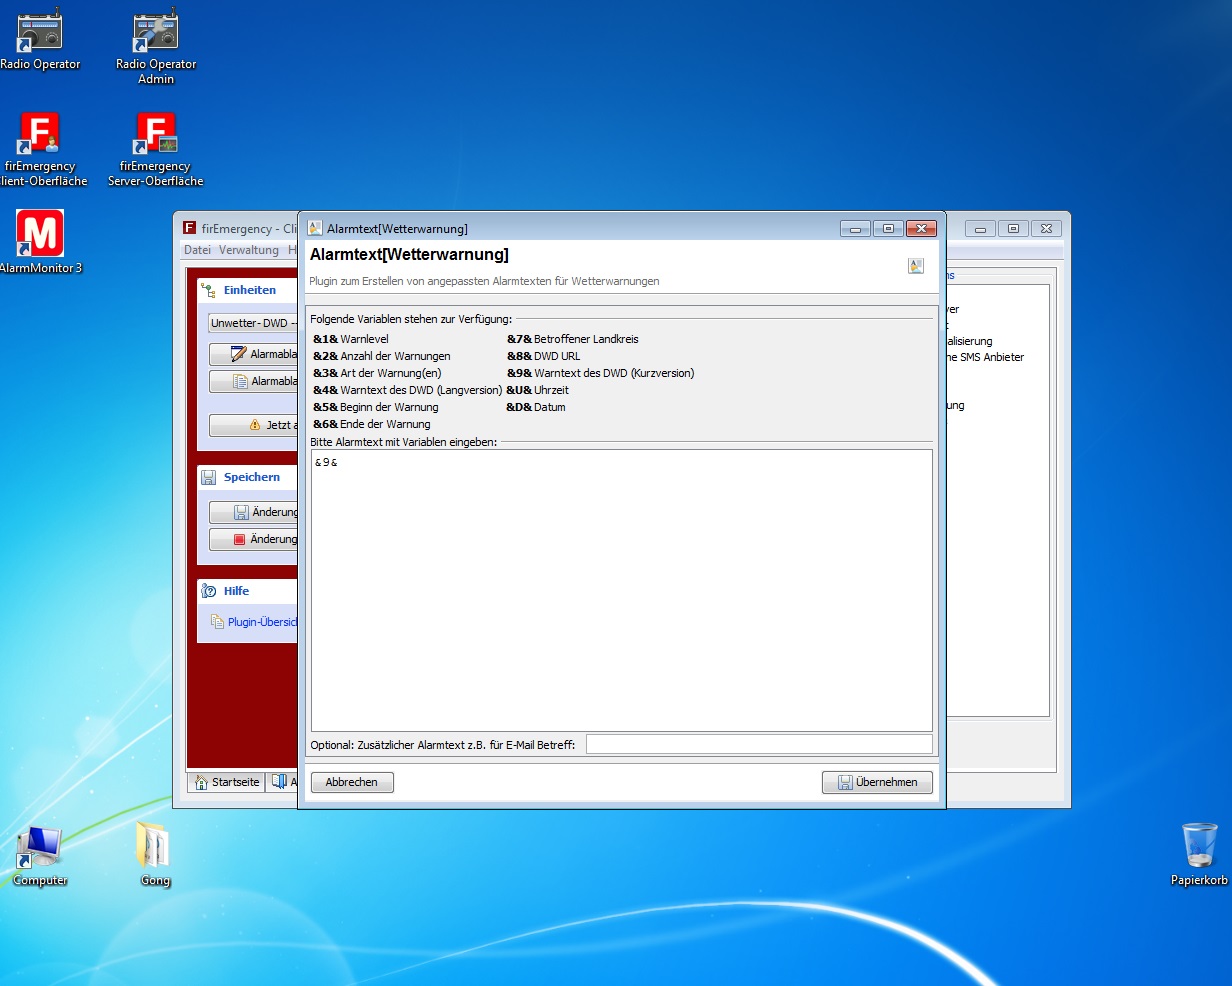1232x986 pixels.
Task: Open the Plugin-Übersicht help link
Action: point(260,622)
